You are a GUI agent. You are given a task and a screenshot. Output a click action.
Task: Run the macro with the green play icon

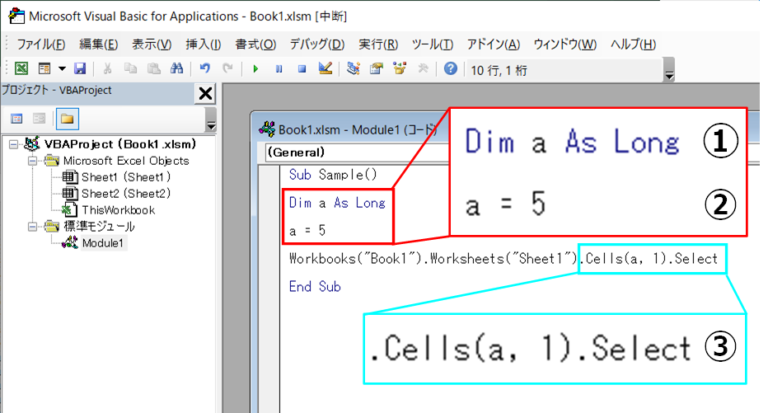click(x=256, y=69)
